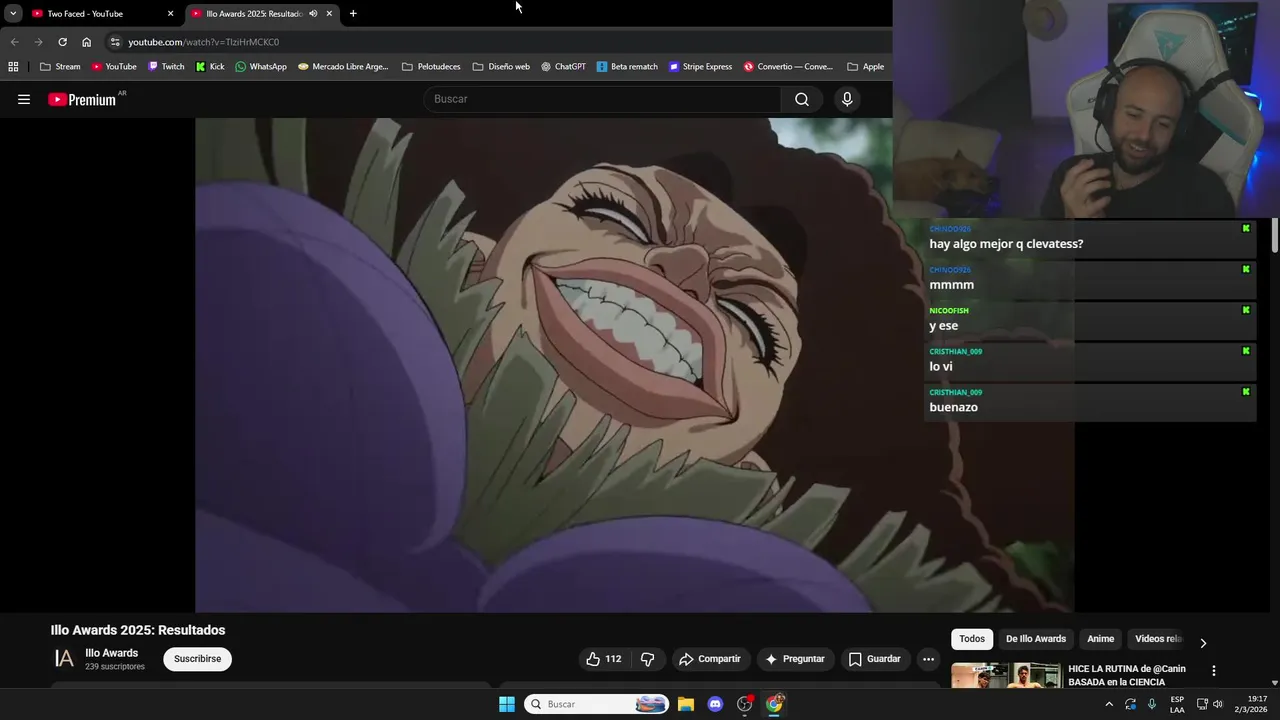1280x720 pixels.
Task: Select the De Illo Awards filter chip
Action: (1036, 639)
